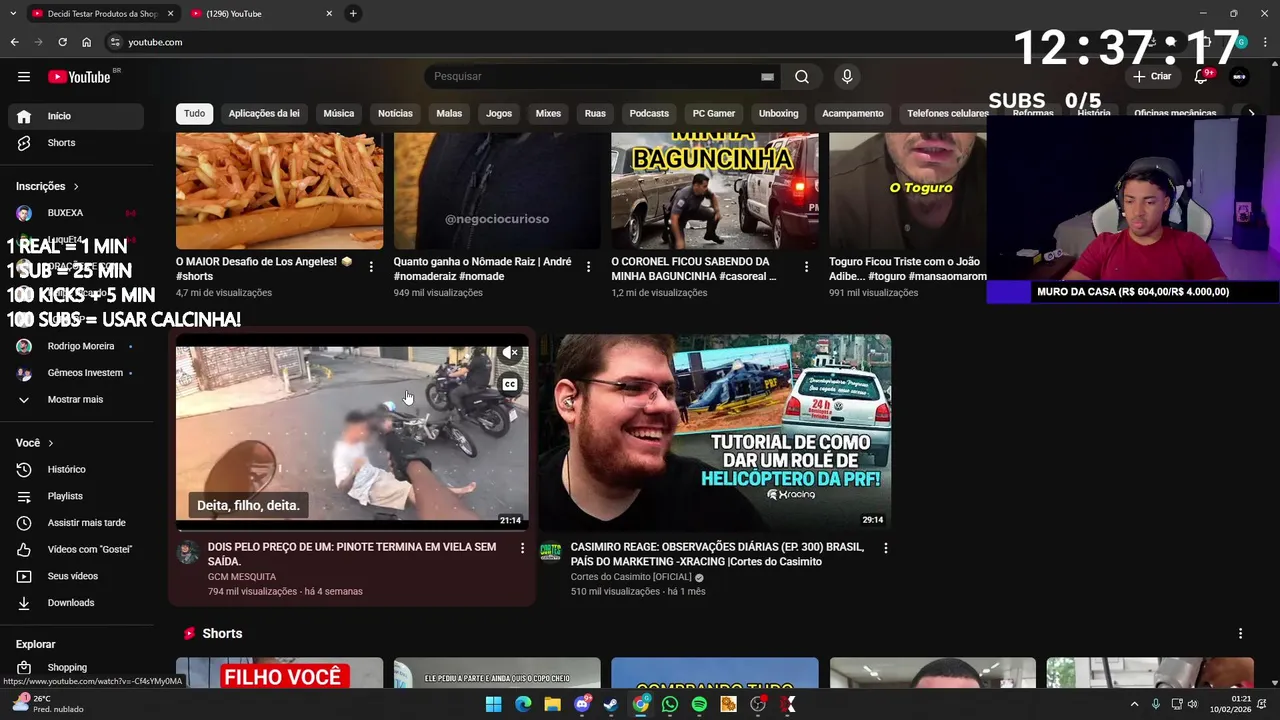The image size is (1280, 720).
Task: Open video title DOIS PELO PREÇO DE UM
Action: pyautogui.click(x=352, y=555)
